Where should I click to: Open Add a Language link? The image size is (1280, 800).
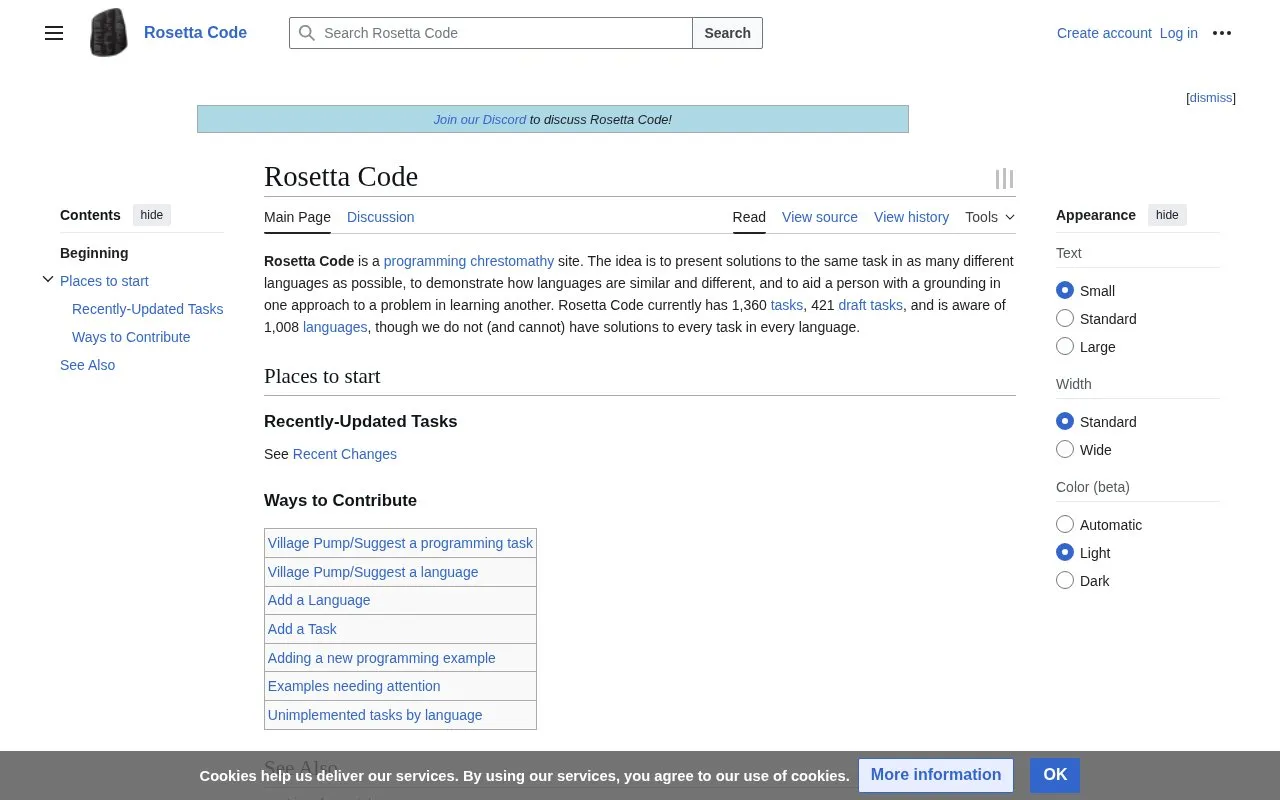coord(319,600)
